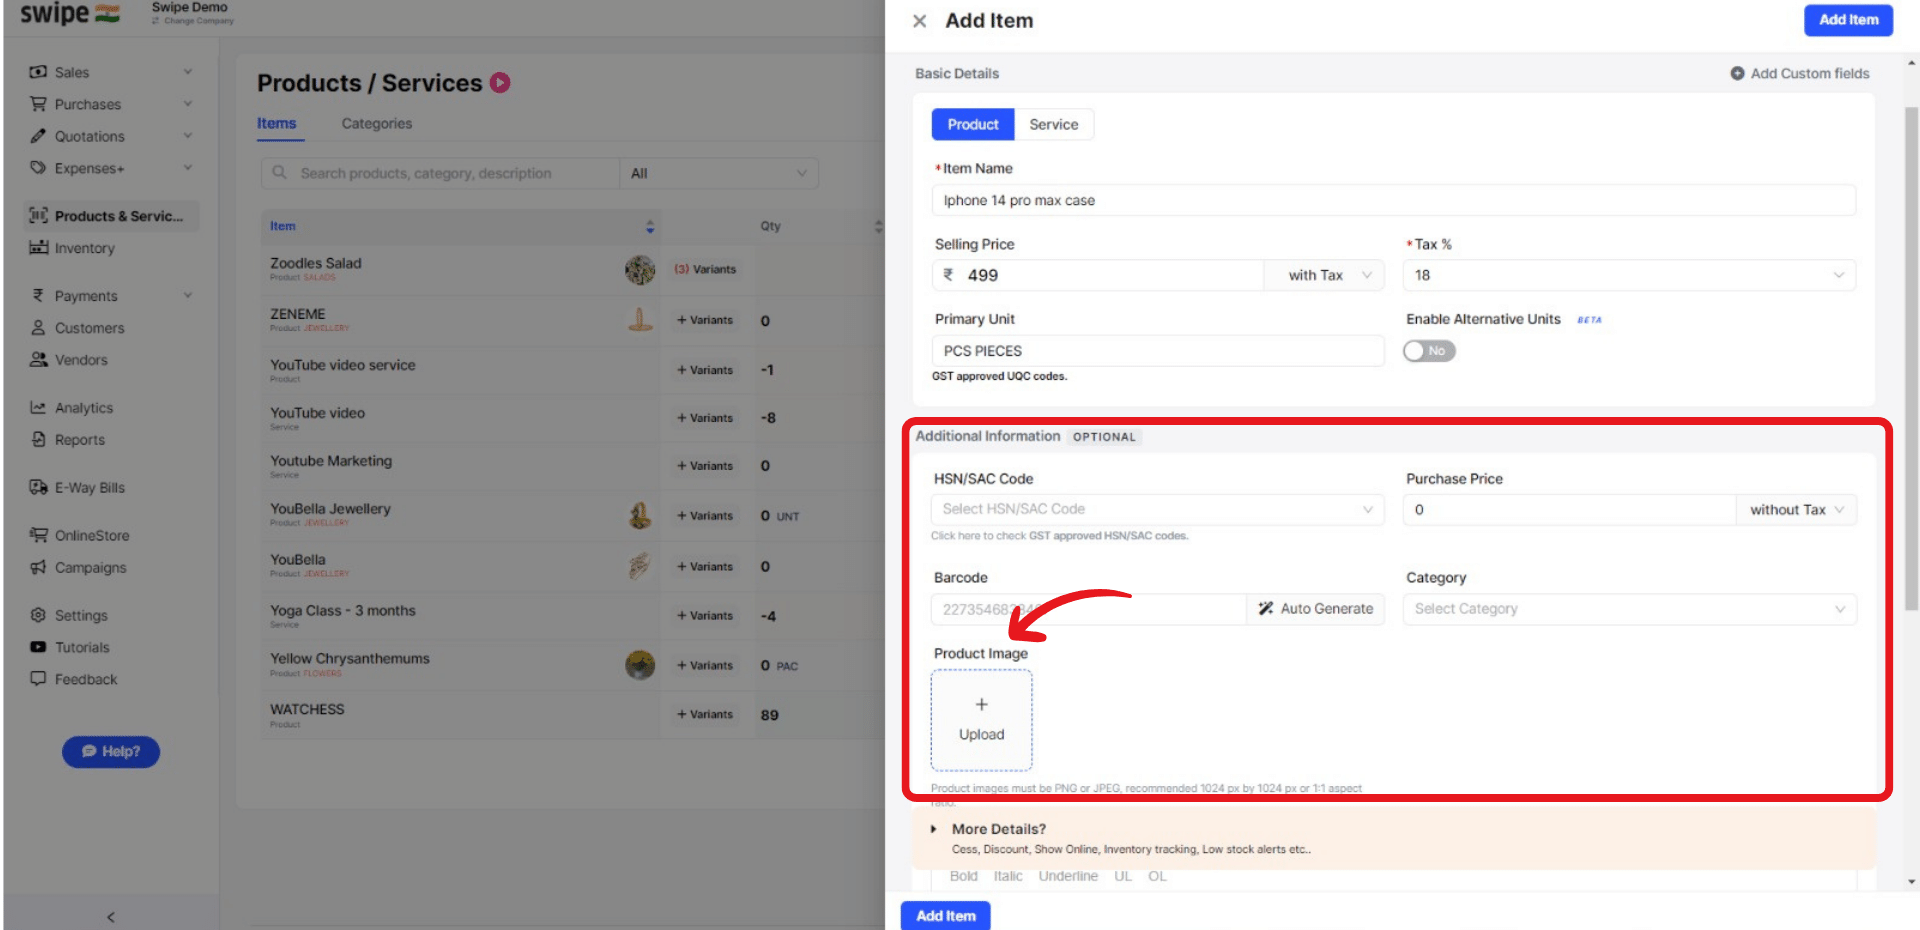Open the Customers page
The image size is (1920, 930).
point(90,327)
